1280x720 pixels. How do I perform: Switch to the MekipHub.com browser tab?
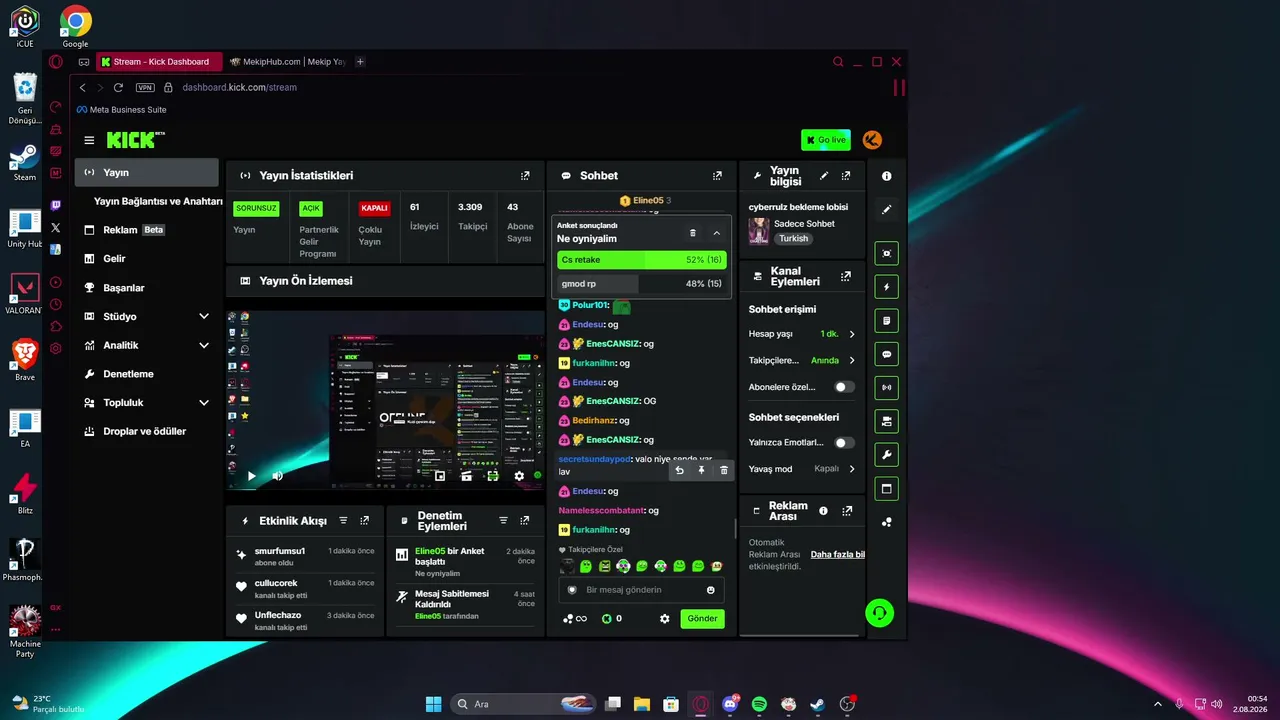pos(287,62)
